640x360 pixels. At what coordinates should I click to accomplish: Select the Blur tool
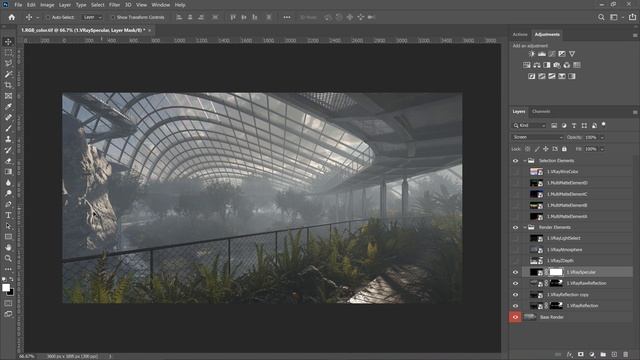8,182
